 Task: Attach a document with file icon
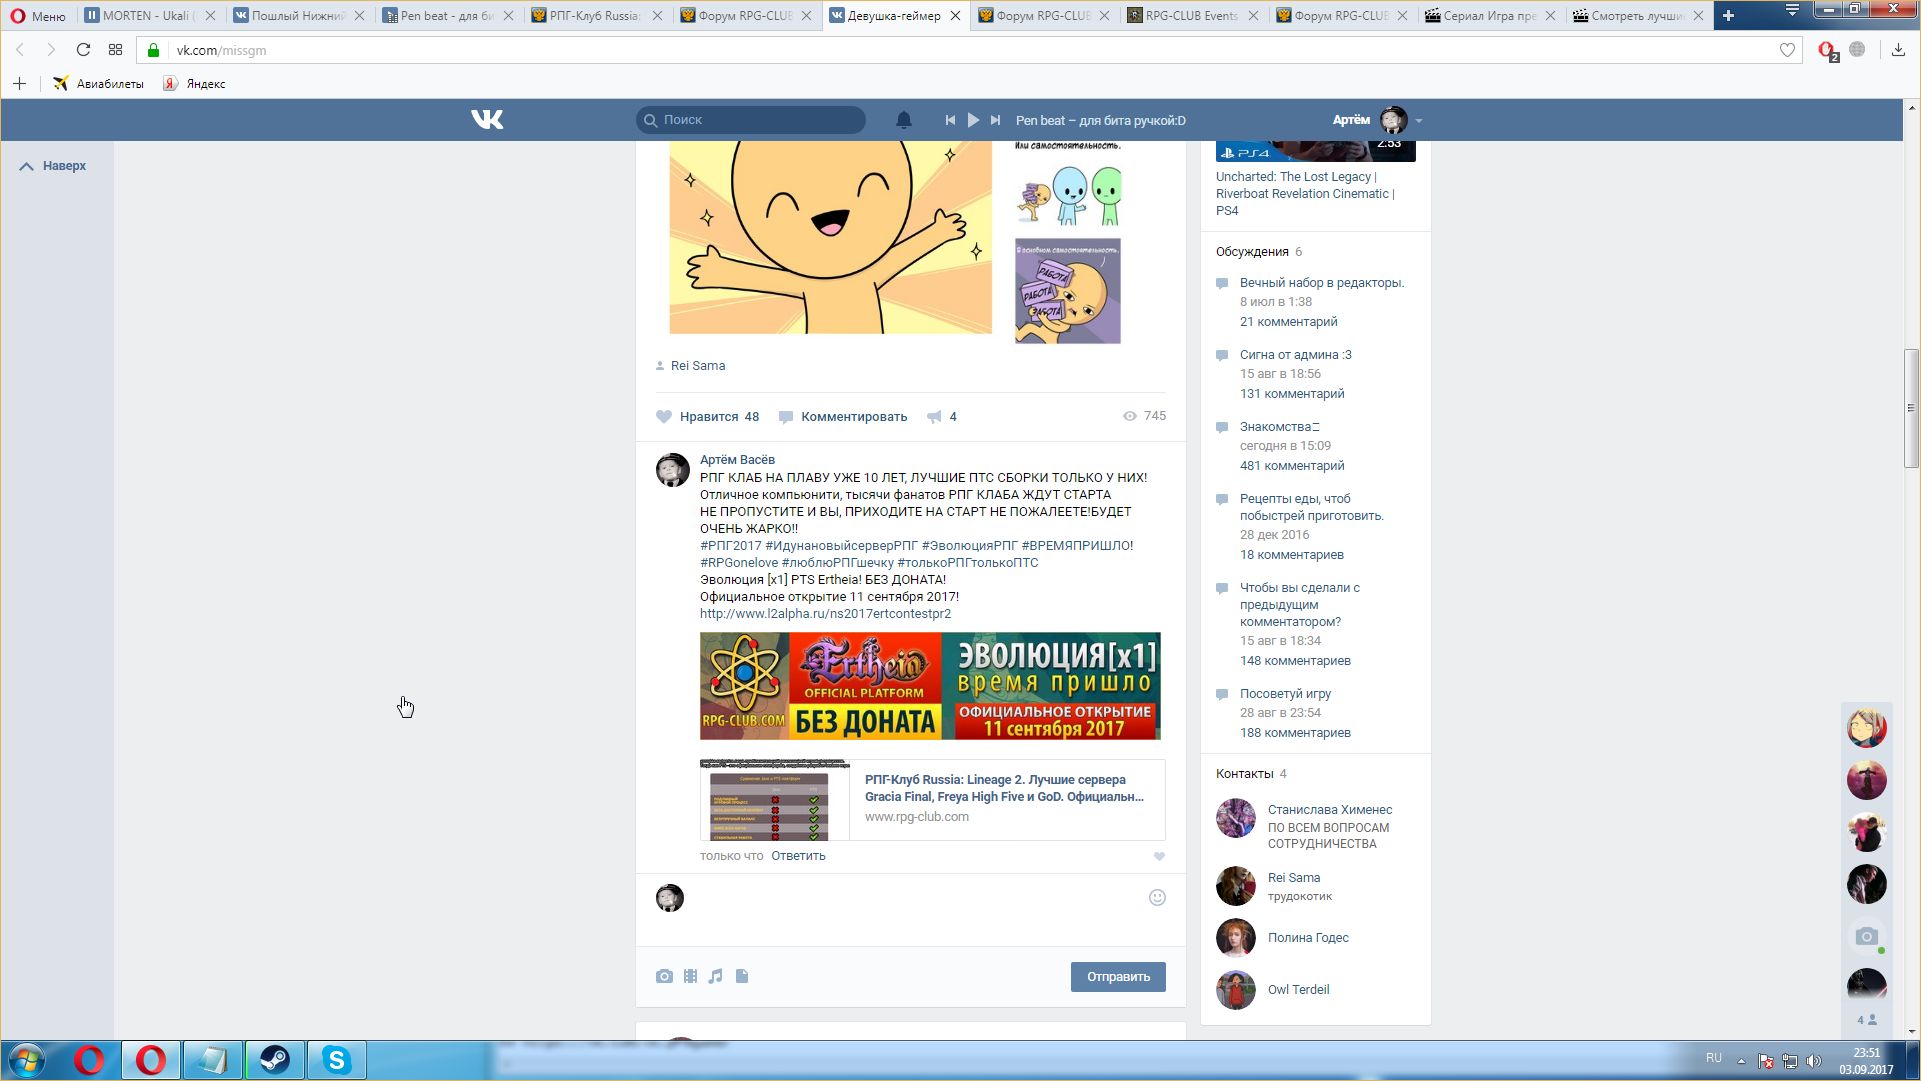[742, 977]
